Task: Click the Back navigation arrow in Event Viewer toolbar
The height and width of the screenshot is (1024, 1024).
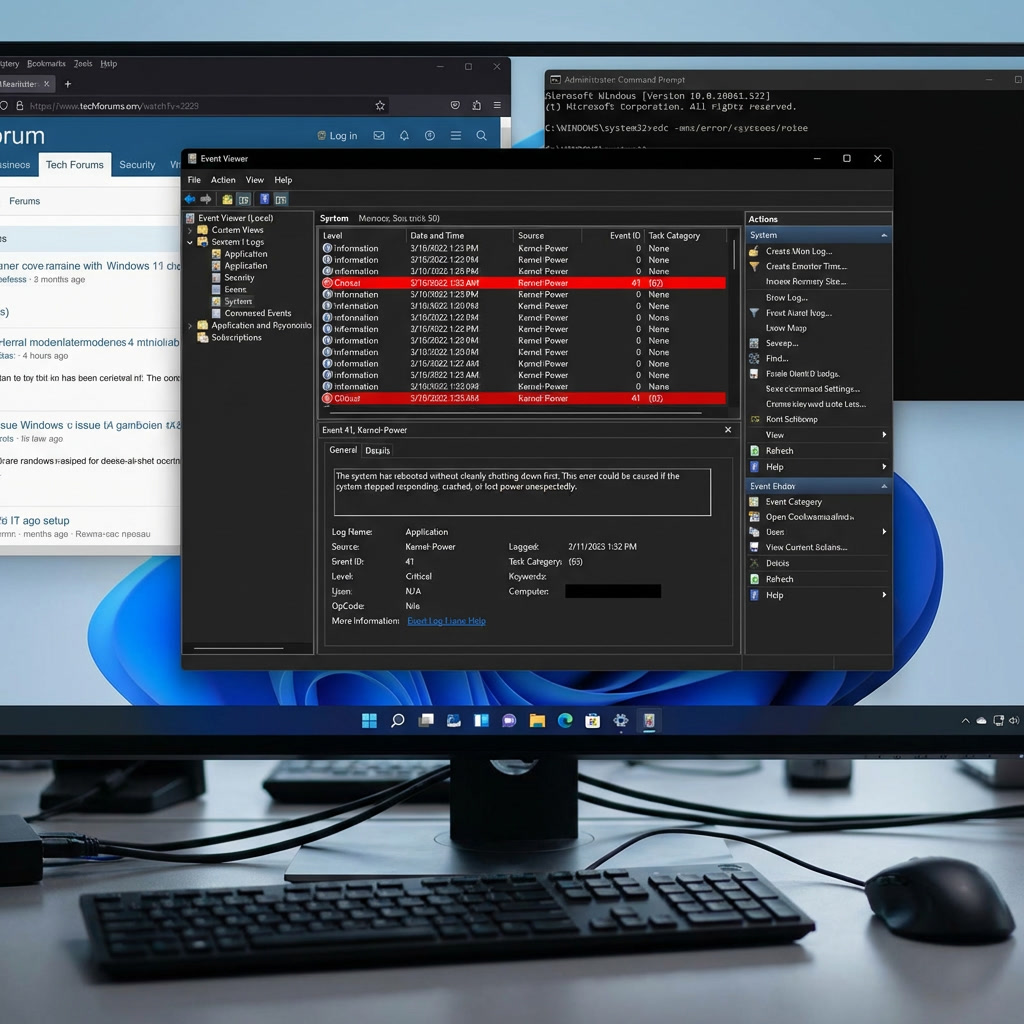Action: [190, 199]
